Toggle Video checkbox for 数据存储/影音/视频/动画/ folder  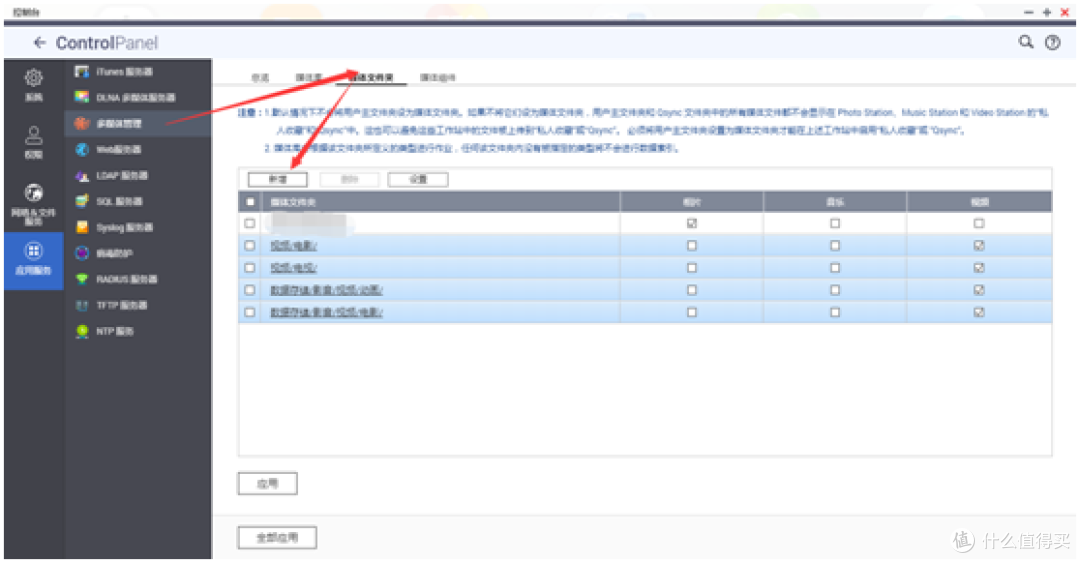point(979,290)
